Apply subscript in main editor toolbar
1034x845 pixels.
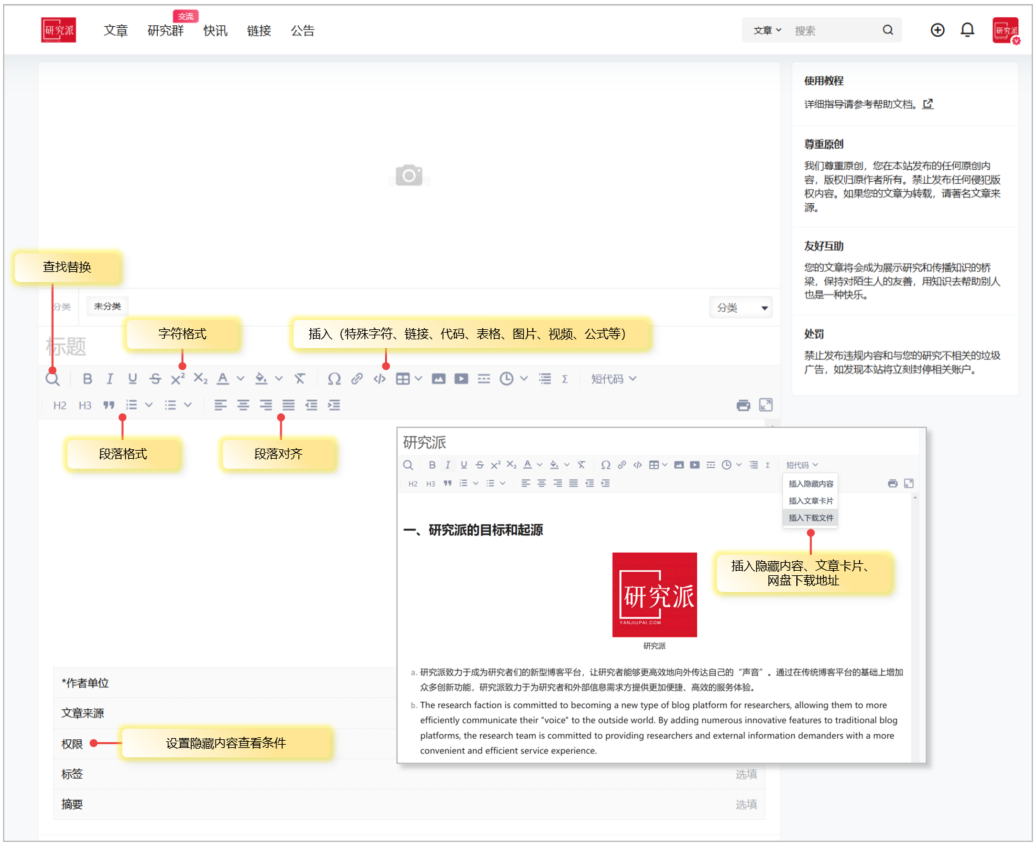coord(200,379)
